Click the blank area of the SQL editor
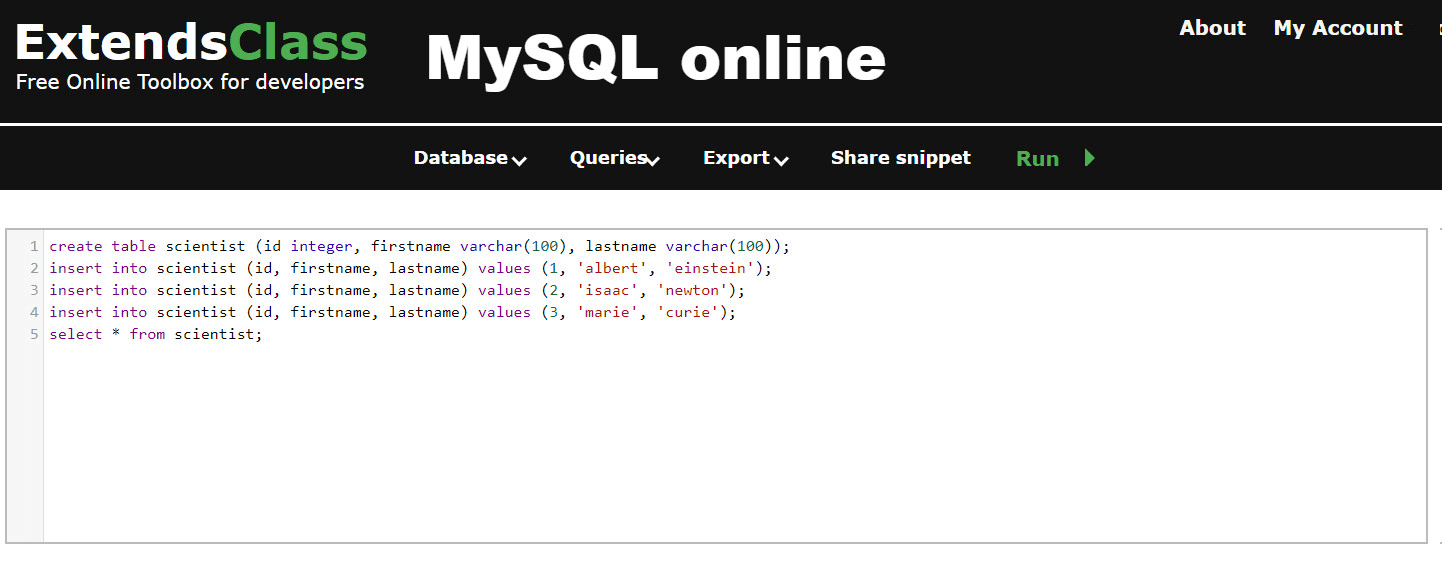Screen dimensions: 1442x562 735,445
